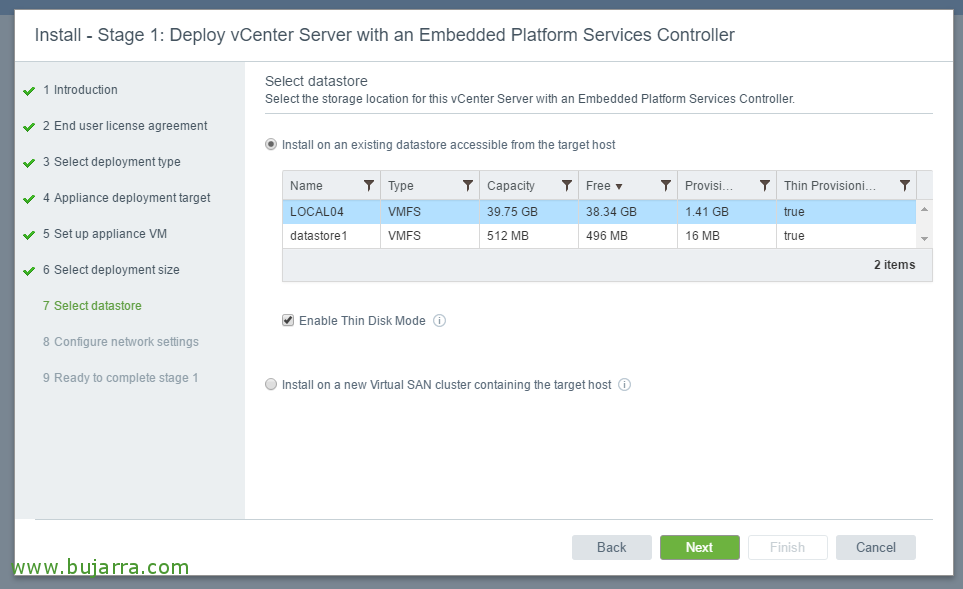Viewport: 963px width, 589px height.
Task: Open the Provisioned column filter icon
Action: tap(765, 185)
